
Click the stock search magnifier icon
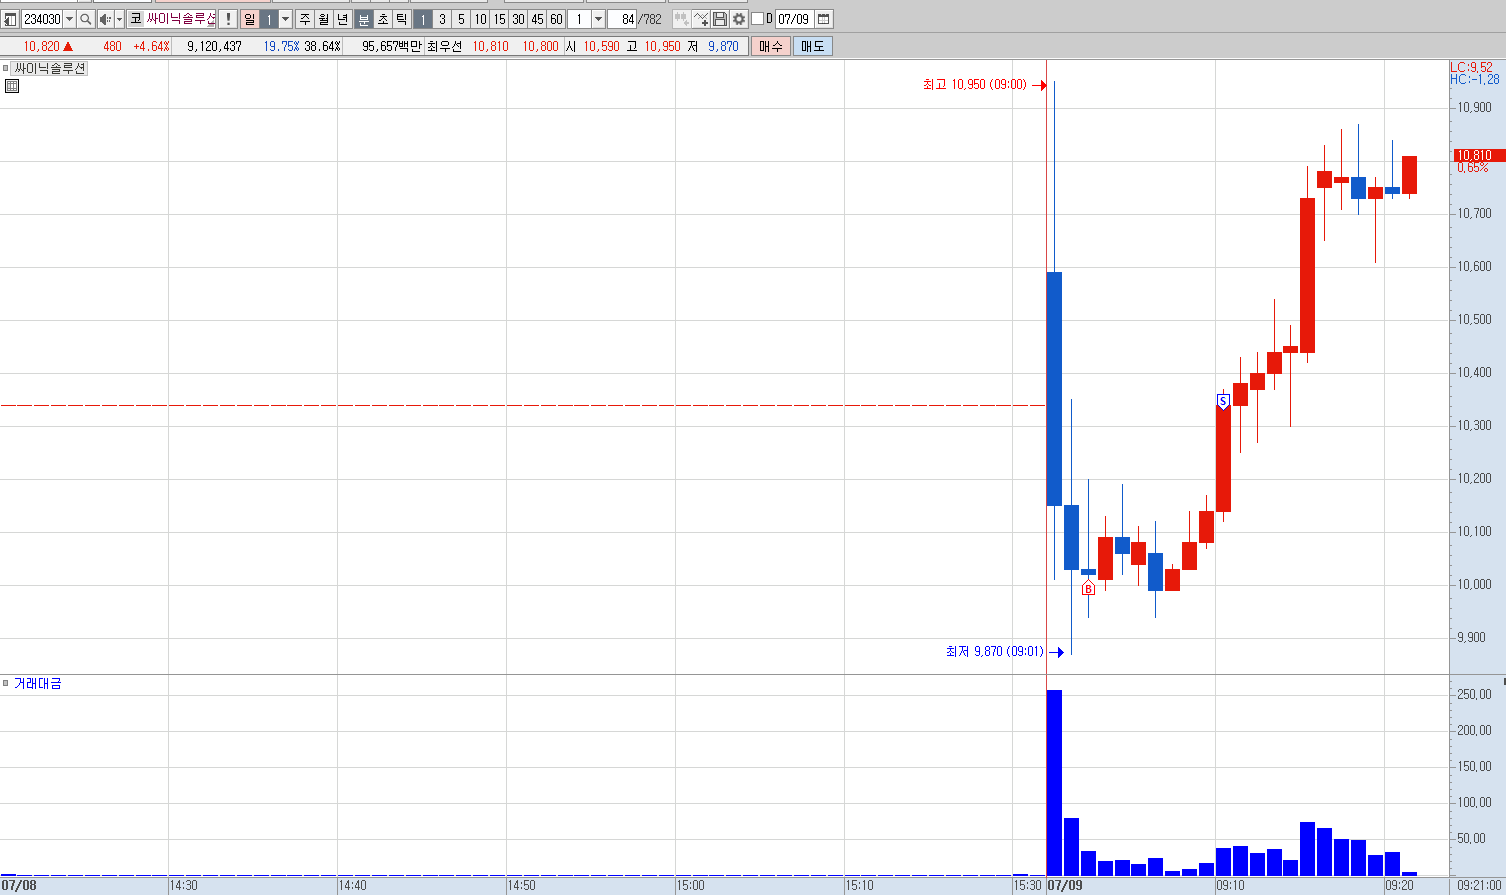(86, 19)
